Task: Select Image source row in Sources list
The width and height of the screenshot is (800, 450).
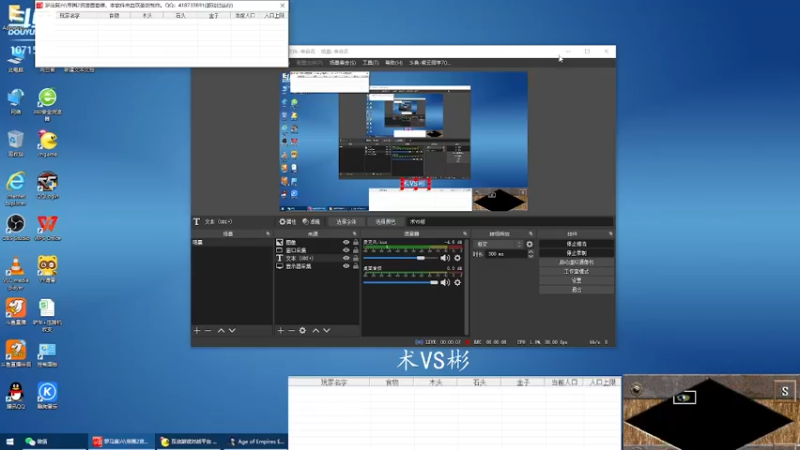Action: coord(316,242)
